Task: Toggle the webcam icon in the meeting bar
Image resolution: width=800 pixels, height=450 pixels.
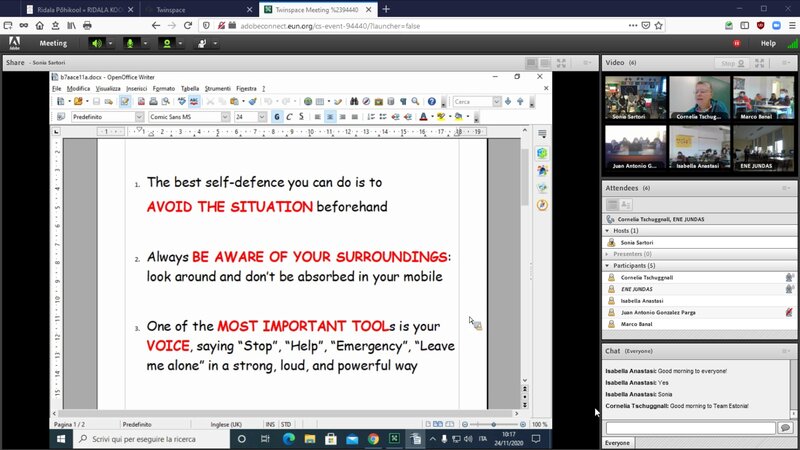Action: click(x=166, y=43)
